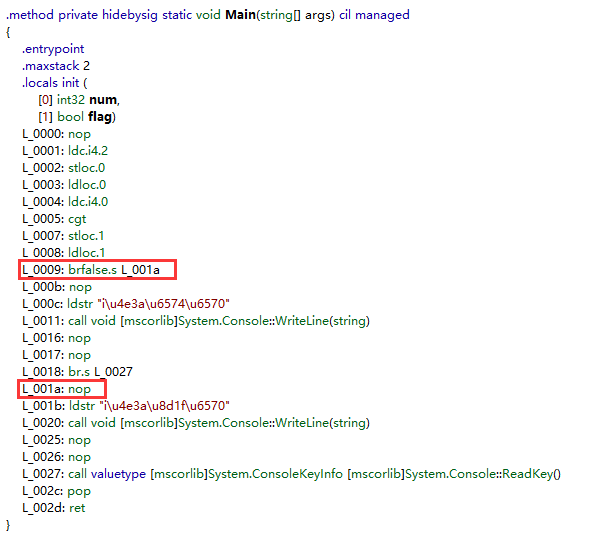Select the .entrypoint directive
The image size is (597, 534).
click(x=53, y=49)
